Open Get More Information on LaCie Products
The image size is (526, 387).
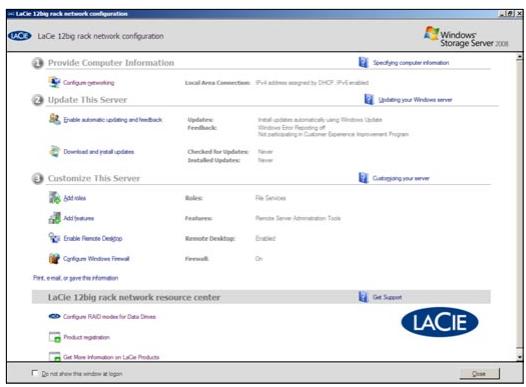111,357
